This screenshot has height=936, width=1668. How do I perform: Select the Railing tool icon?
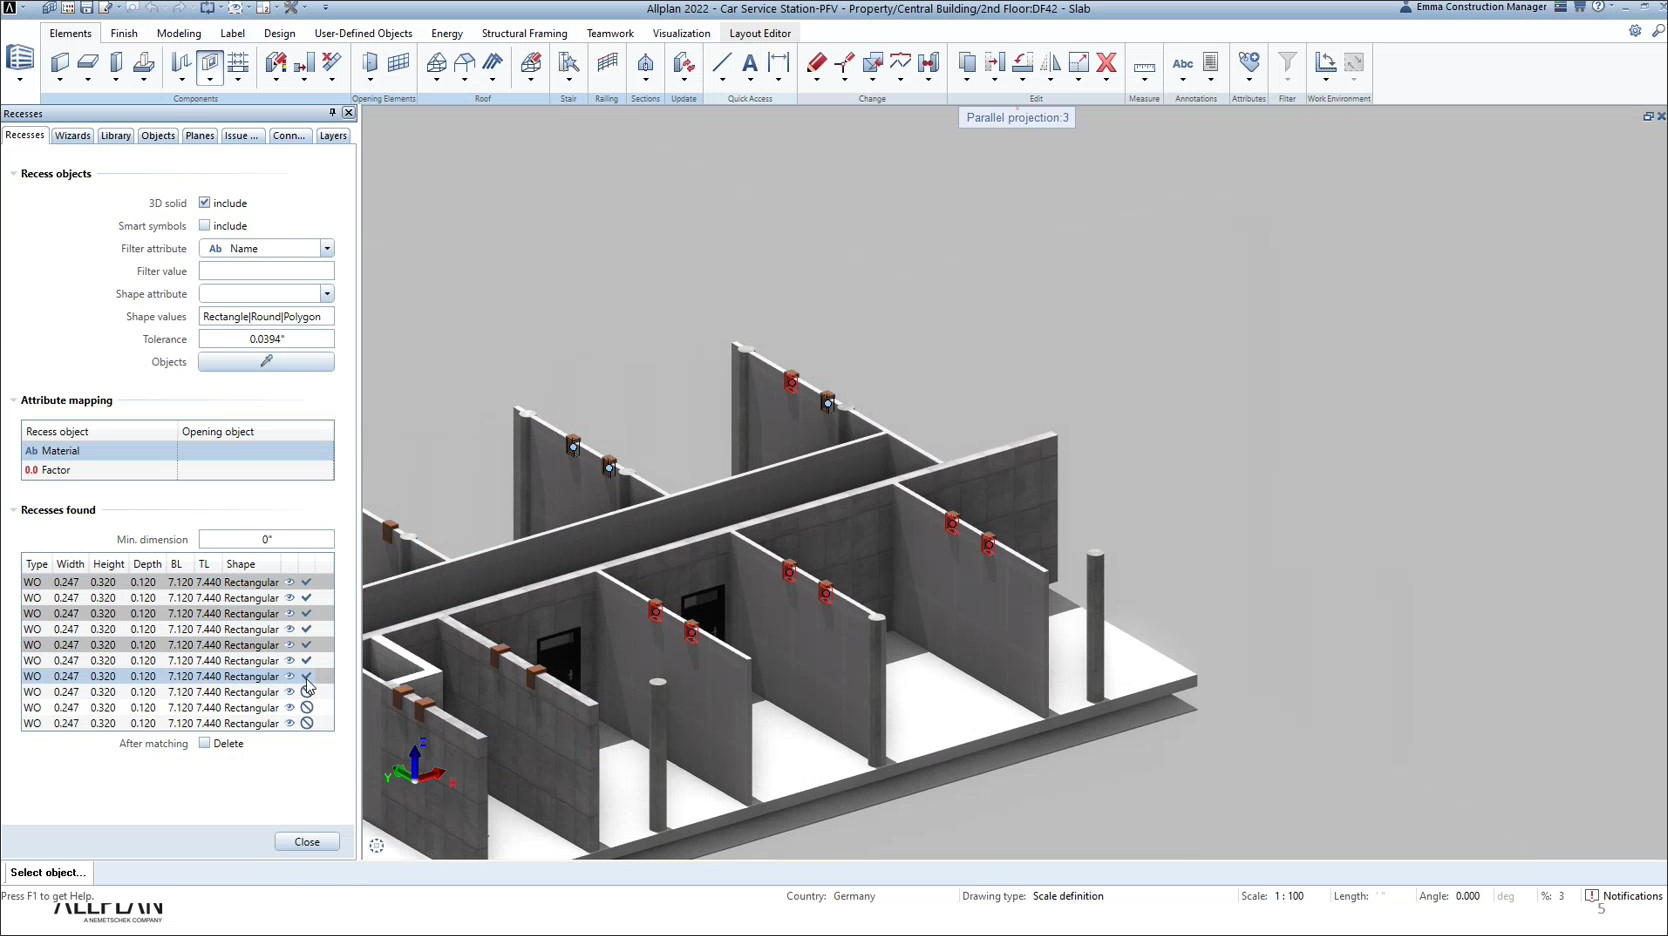tap(607, 62)
